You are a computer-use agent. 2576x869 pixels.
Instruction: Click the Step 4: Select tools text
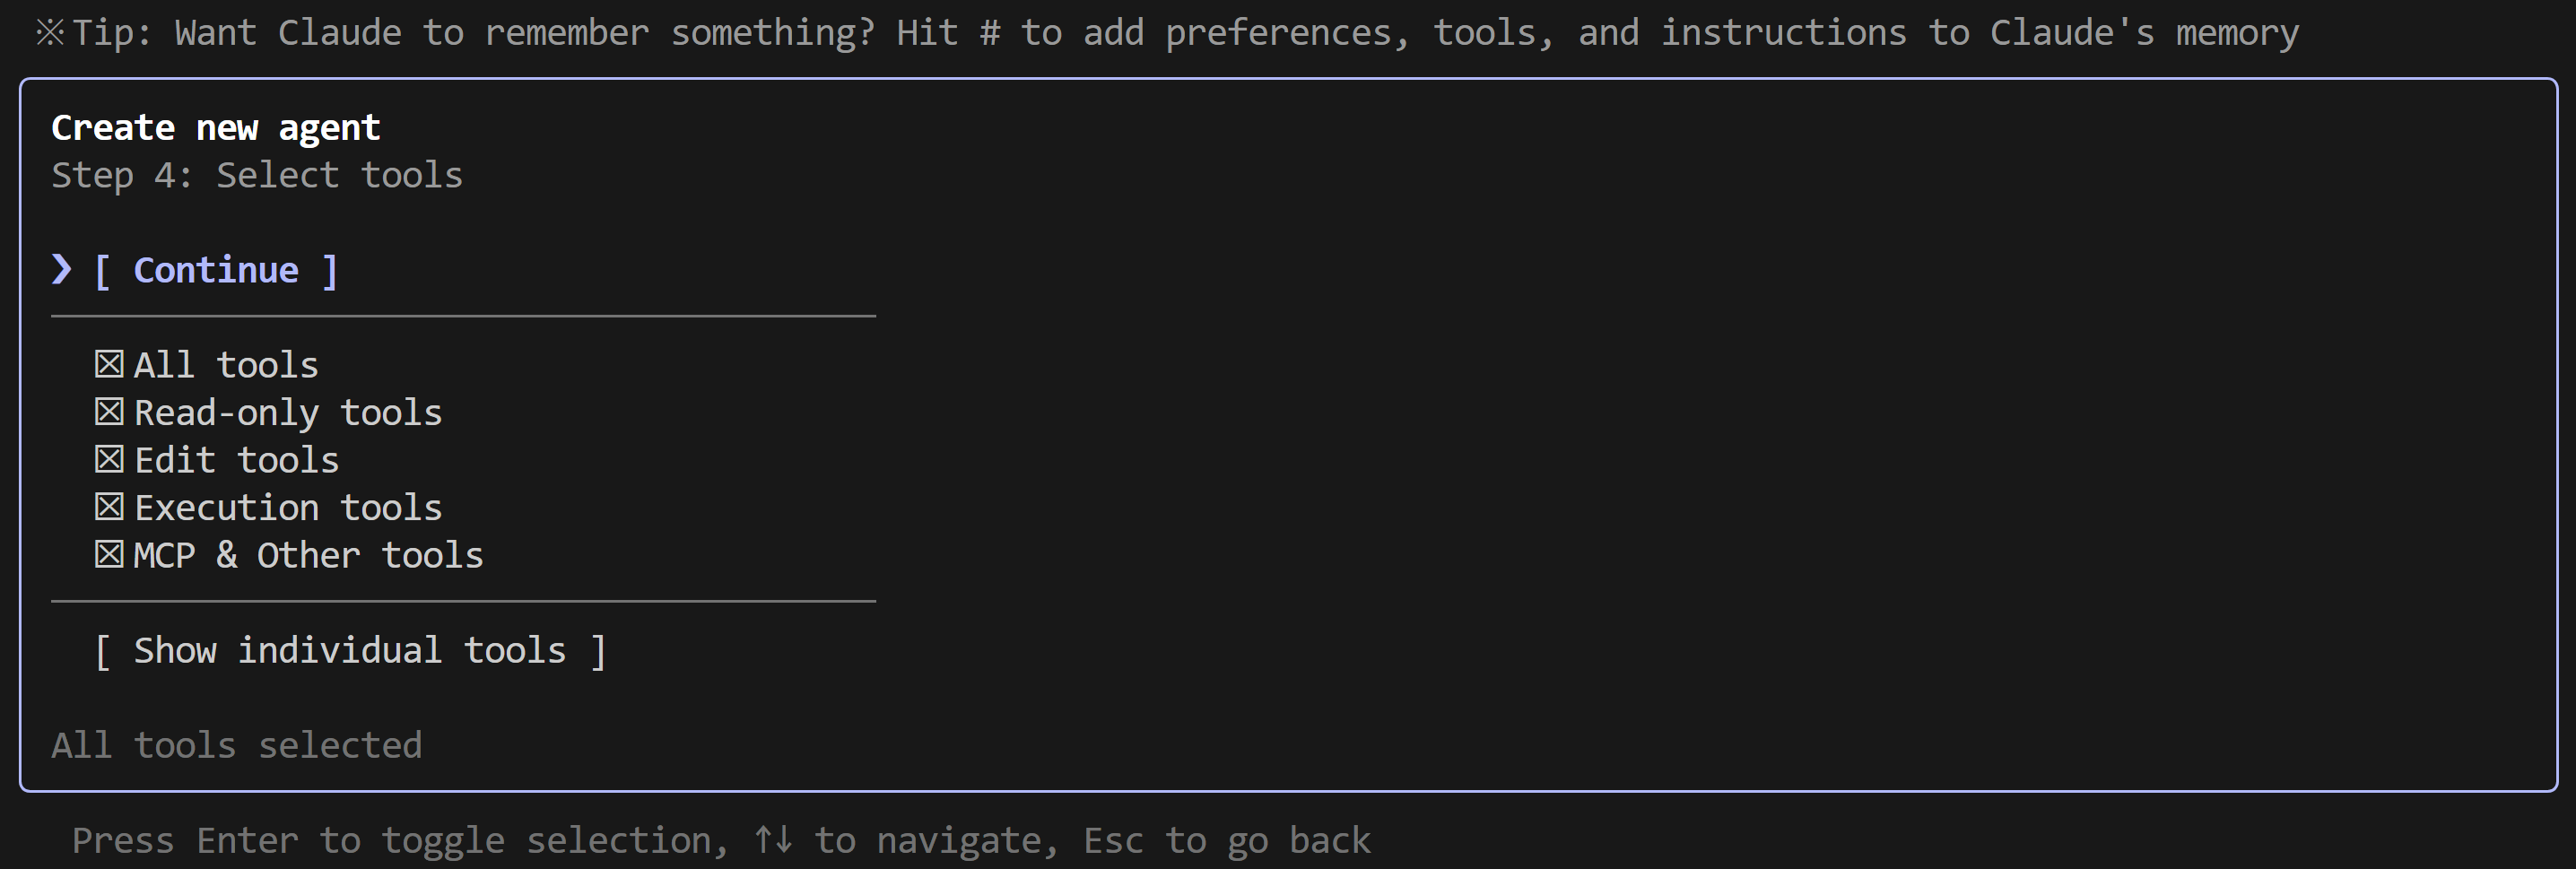click(x=257, y=175)
